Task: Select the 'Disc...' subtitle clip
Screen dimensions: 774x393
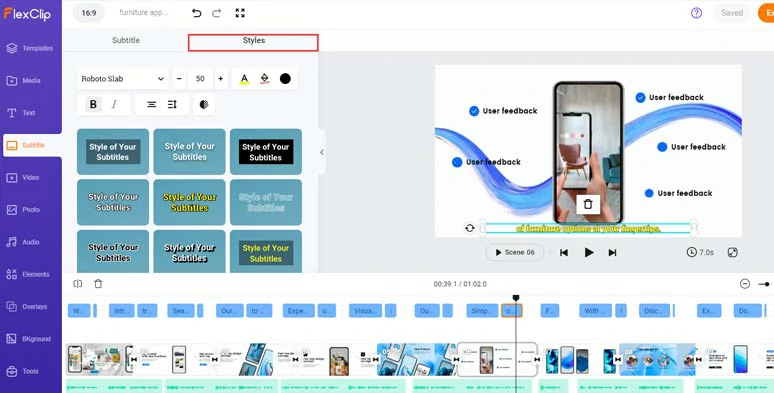Action: (x=655, y=311)
